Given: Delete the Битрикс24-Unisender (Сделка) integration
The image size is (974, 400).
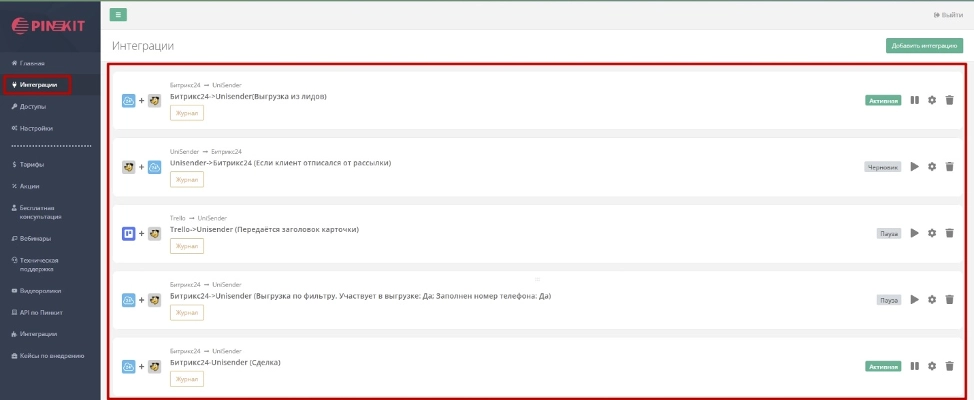Looking at the screenshot, I should pos(950,366).
